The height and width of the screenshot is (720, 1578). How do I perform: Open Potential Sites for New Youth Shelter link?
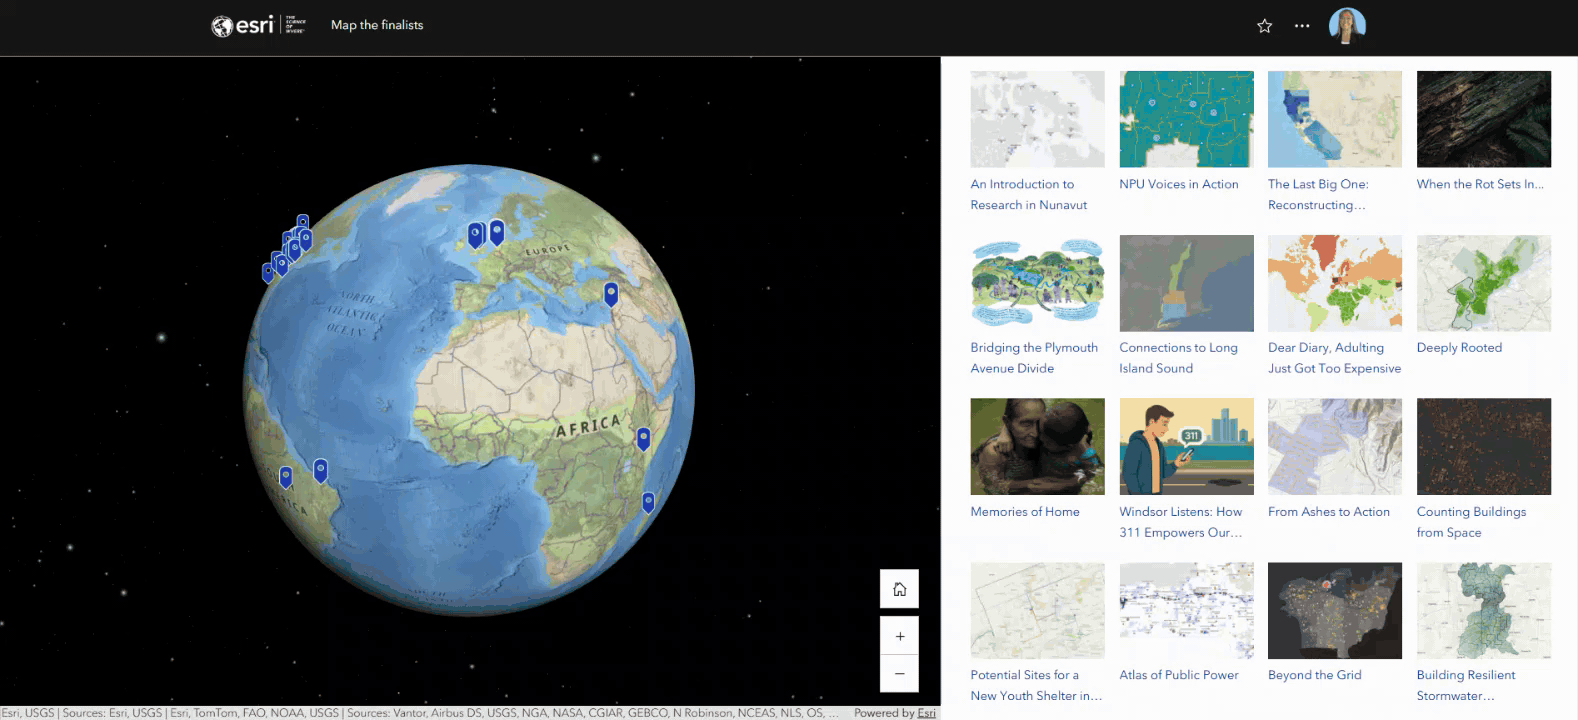point(1036,685)
